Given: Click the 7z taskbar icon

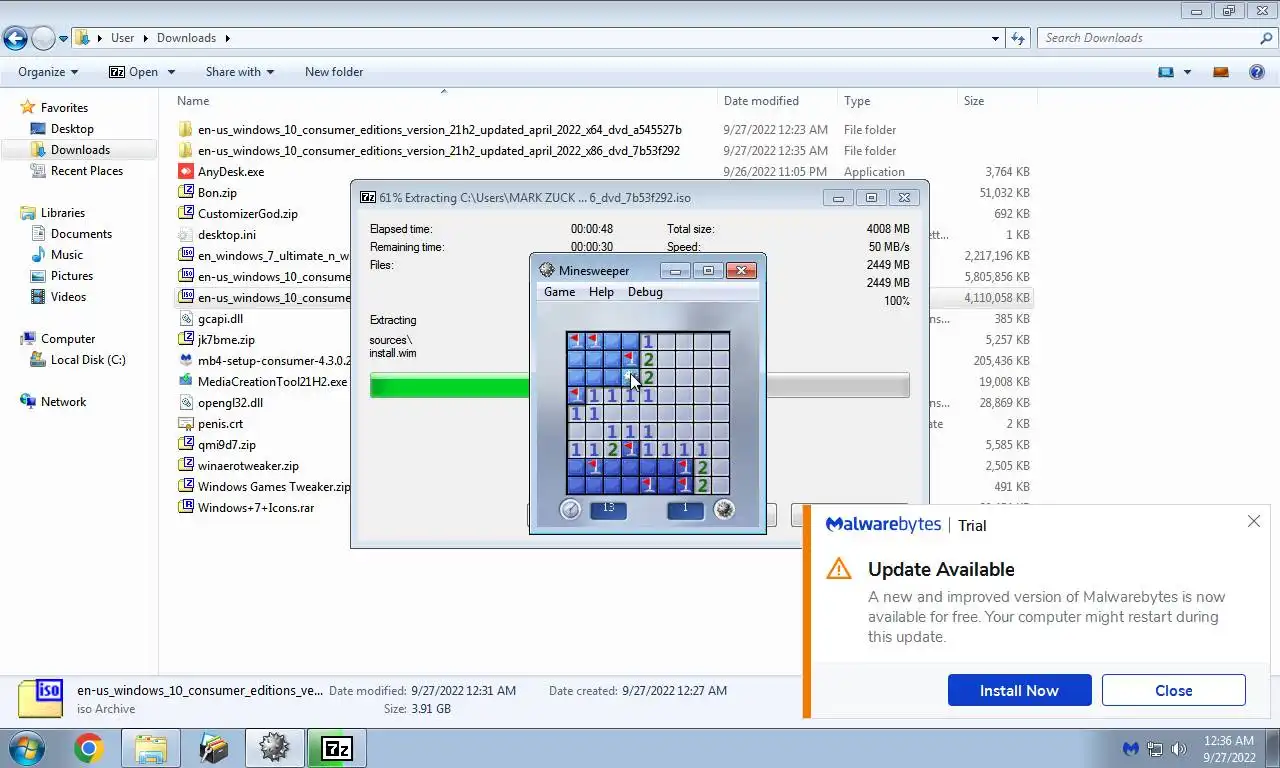Looking at the screenshot, I should pos(336,748).
